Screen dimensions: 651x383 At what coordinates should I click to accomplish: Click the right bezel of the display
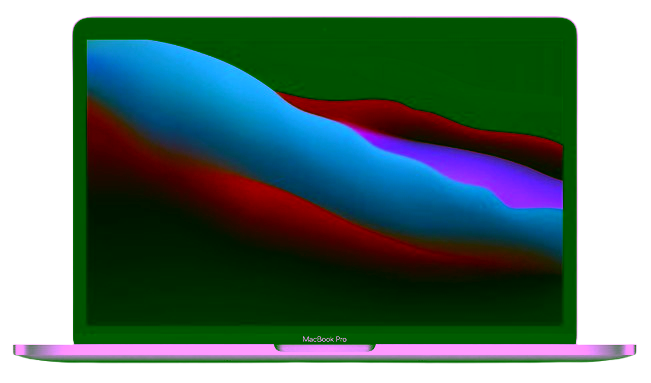point(570,183)
